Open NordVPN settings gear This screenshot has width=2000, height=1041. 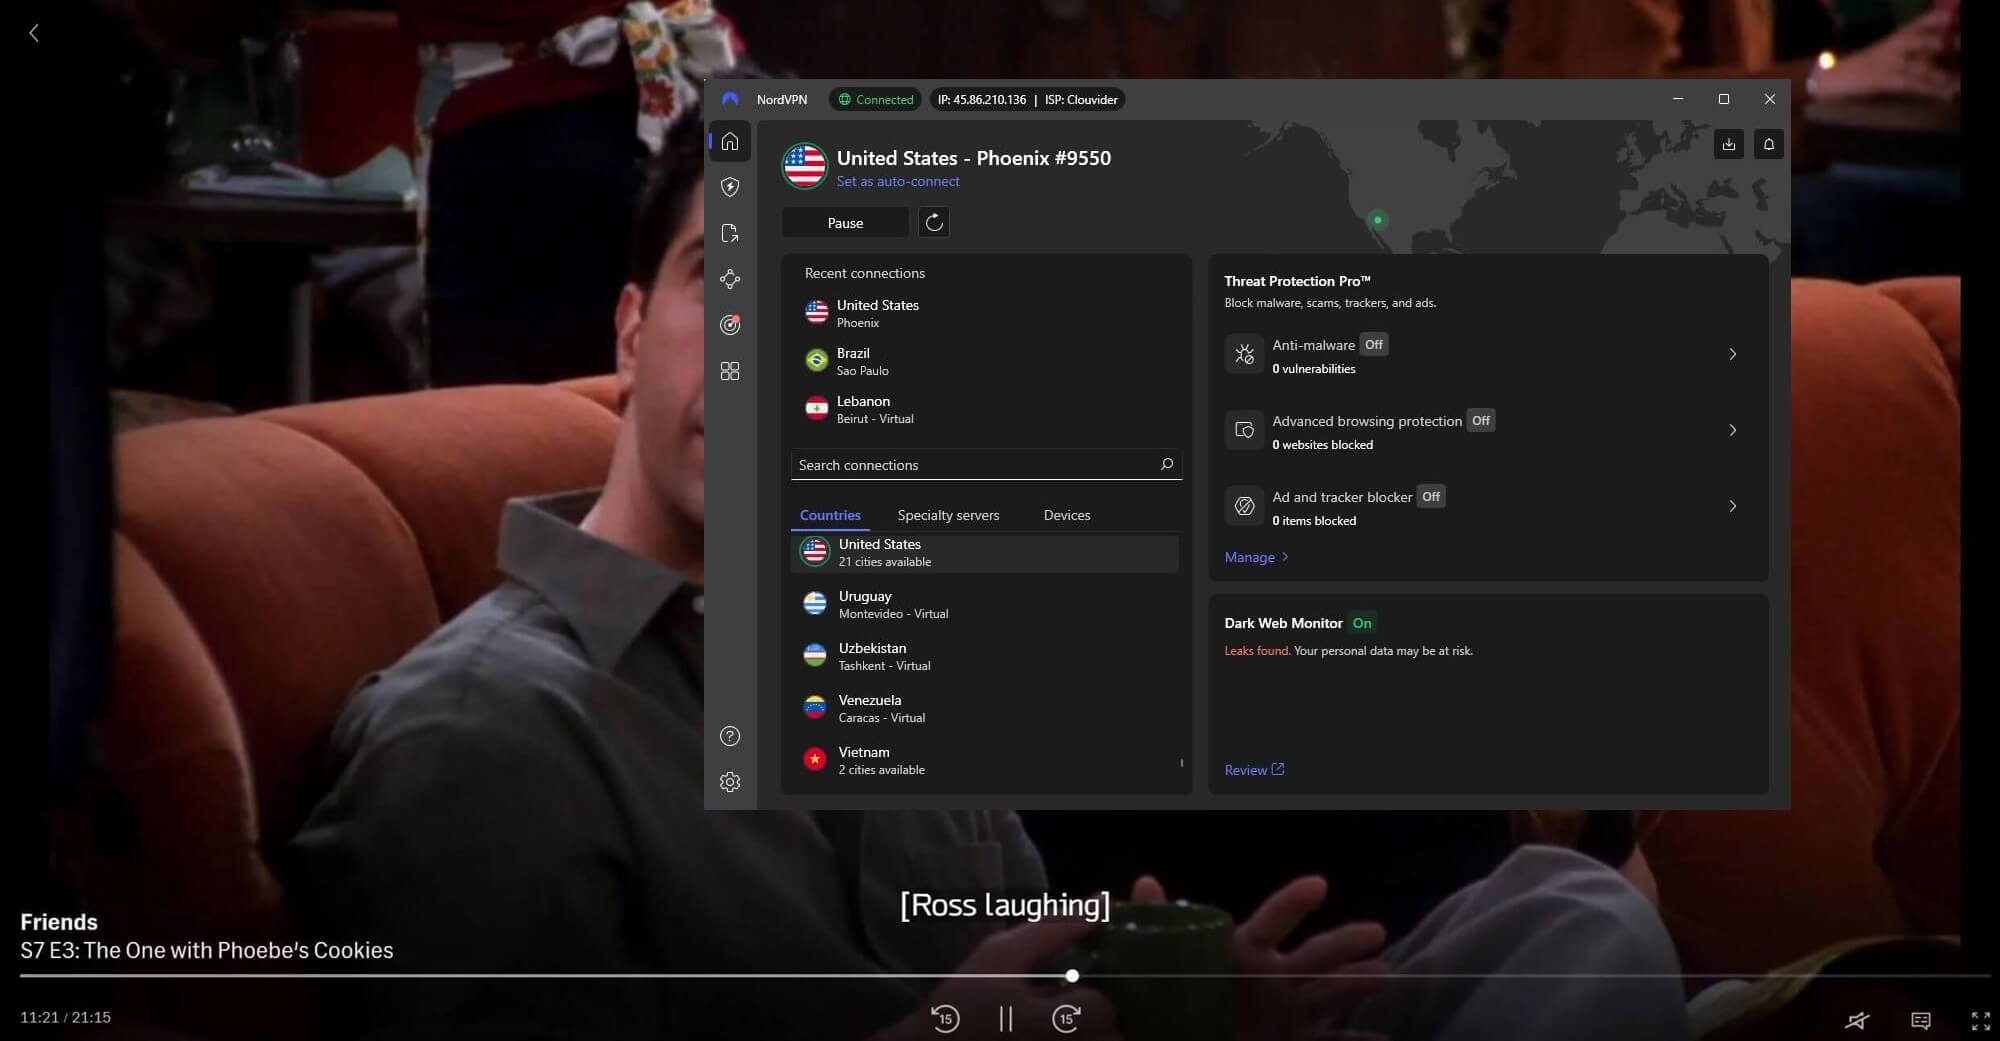(x=730, y=781)
